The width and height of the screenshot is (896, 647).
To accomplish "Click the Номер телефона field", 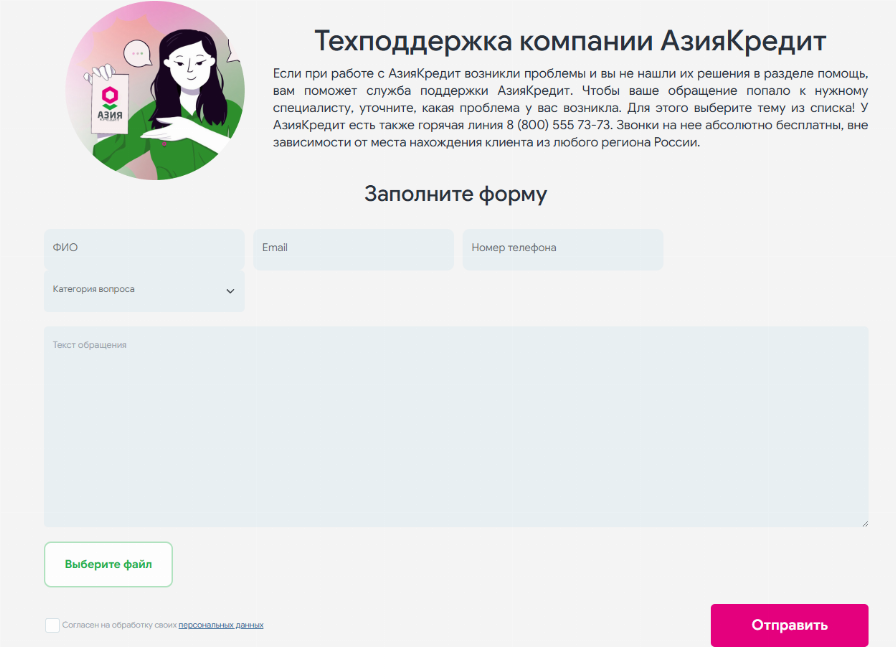I will click(x=563, y=249).
